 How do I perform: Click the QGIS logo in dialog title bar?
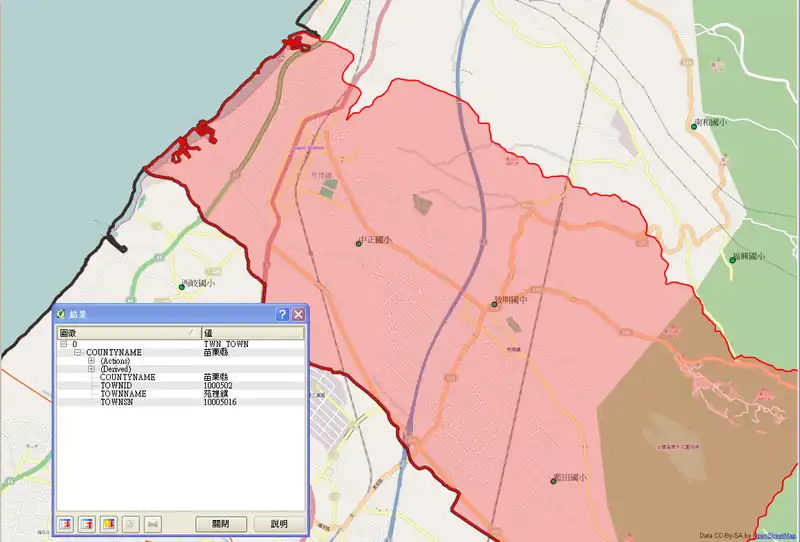[62, 314]
